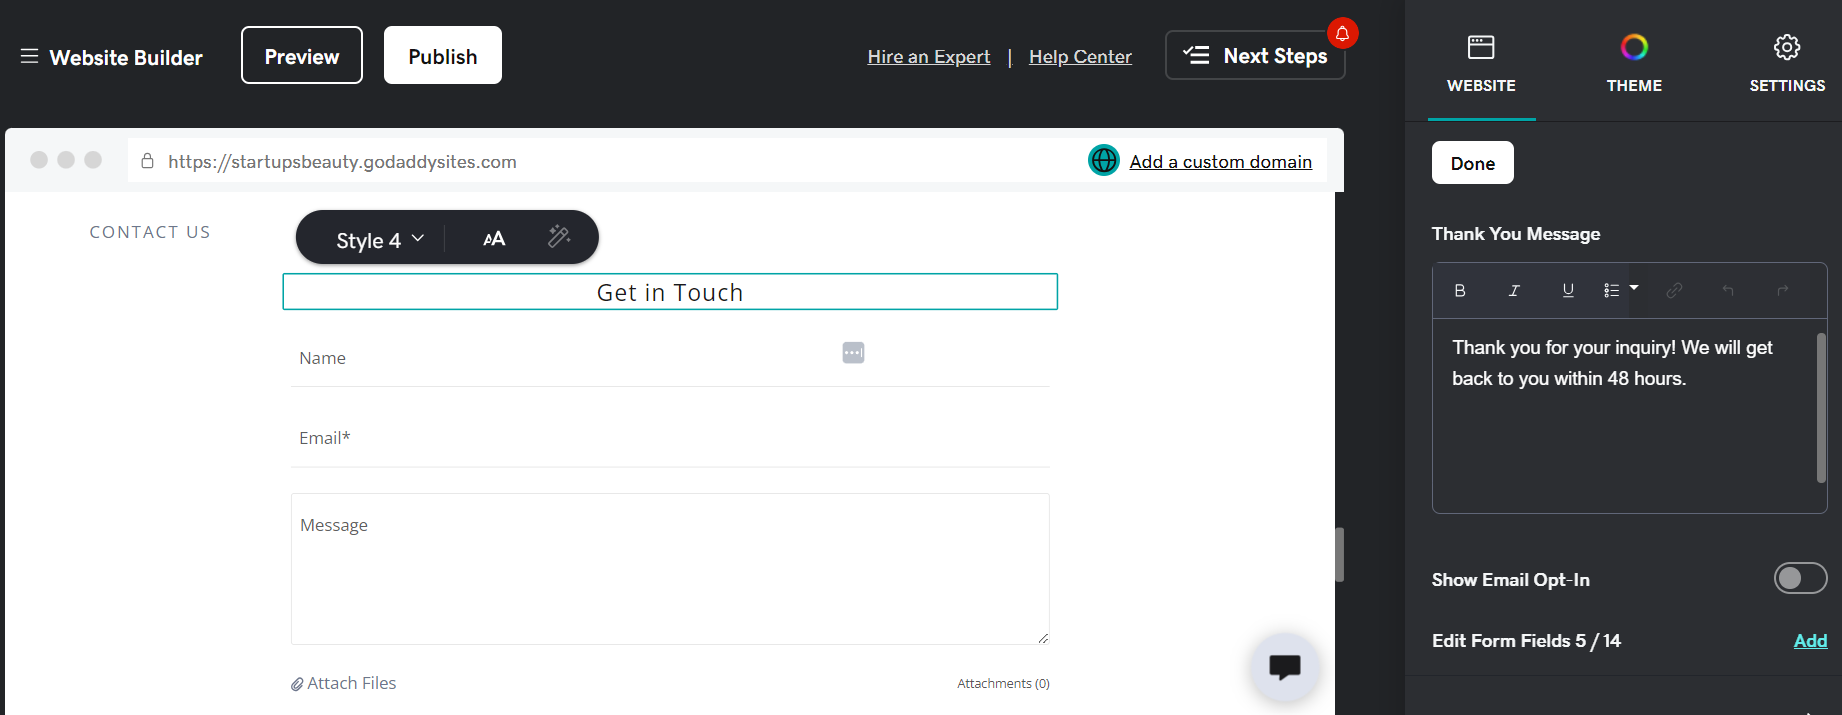Open the Website Builder hamburger menu
The image size is (1842, 715).
coord(30,57)
